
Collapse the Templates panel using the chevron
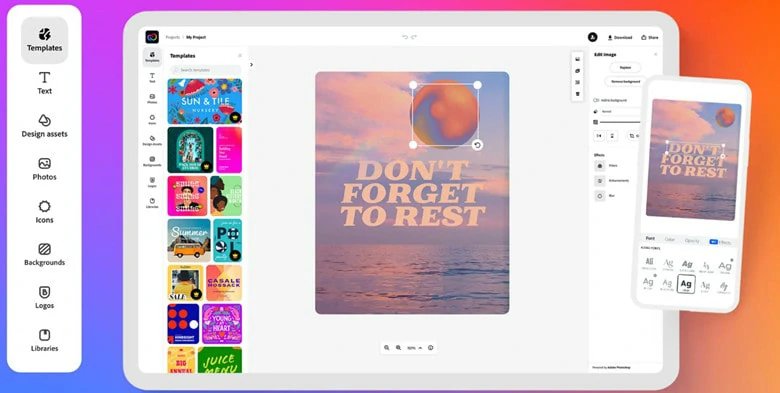point(251,64)
